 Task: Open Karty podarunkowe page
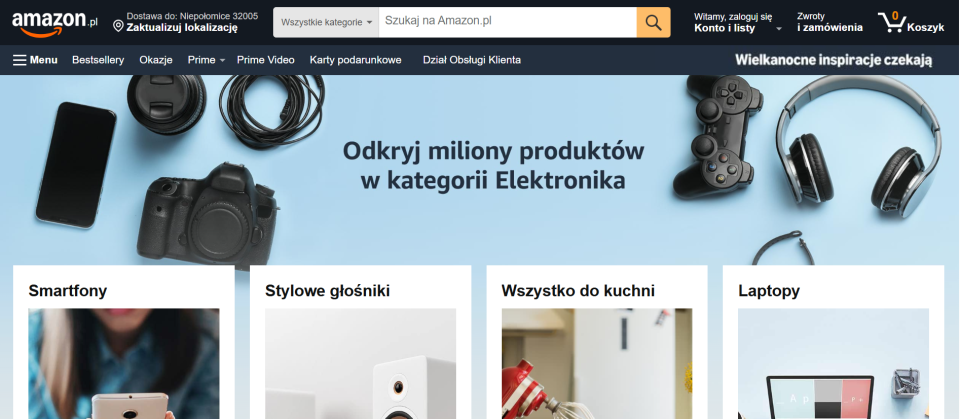pyautogui.click(x=356, y=60)
